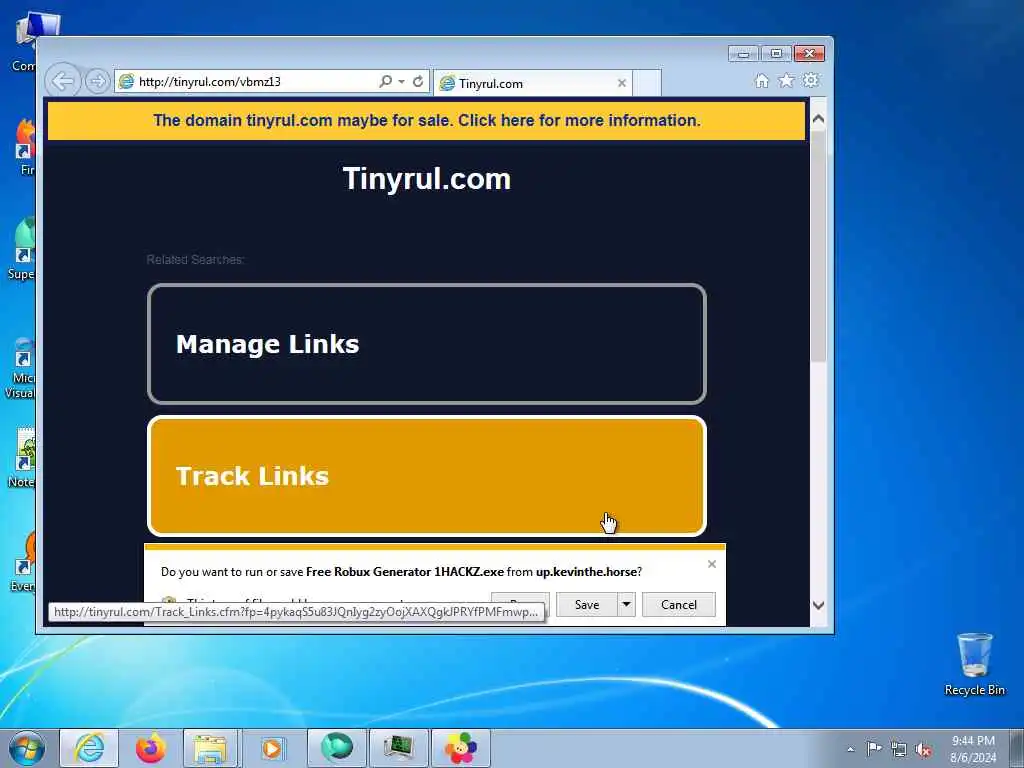Save the Free Robux Generator download

coord(586,605)
